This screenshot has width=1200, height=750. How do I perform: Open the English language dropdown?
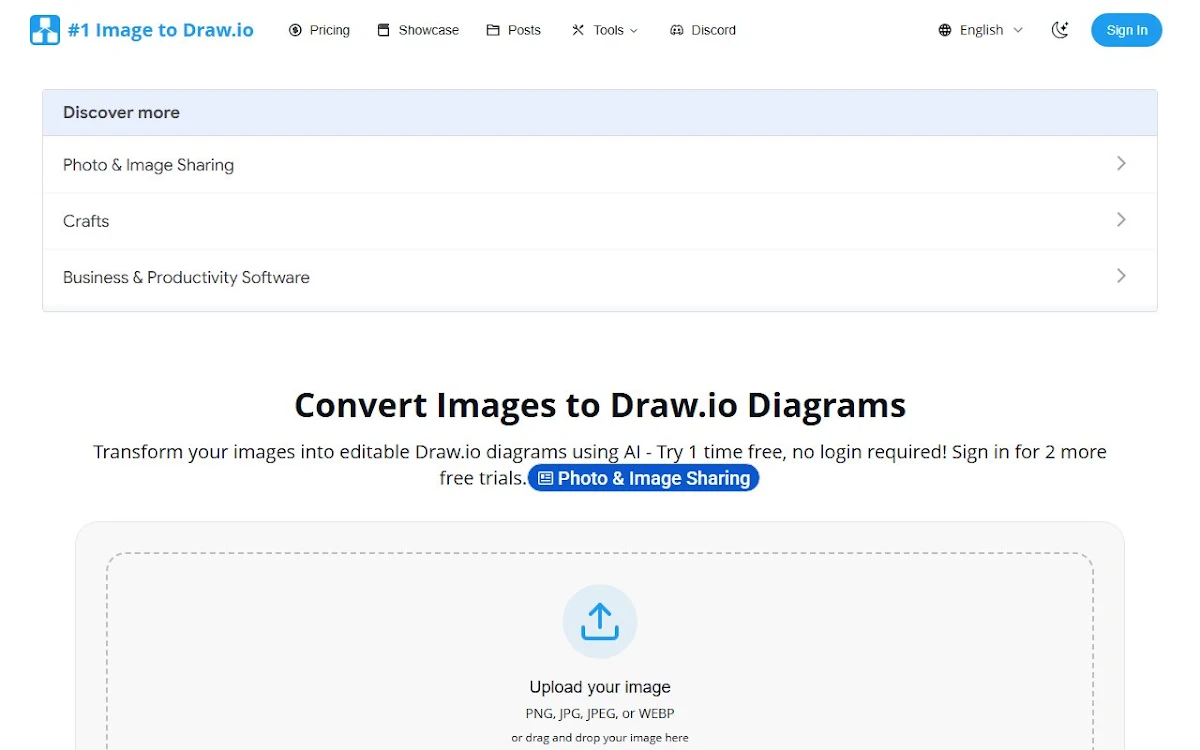pyautogui.click(x=981, y=30)
